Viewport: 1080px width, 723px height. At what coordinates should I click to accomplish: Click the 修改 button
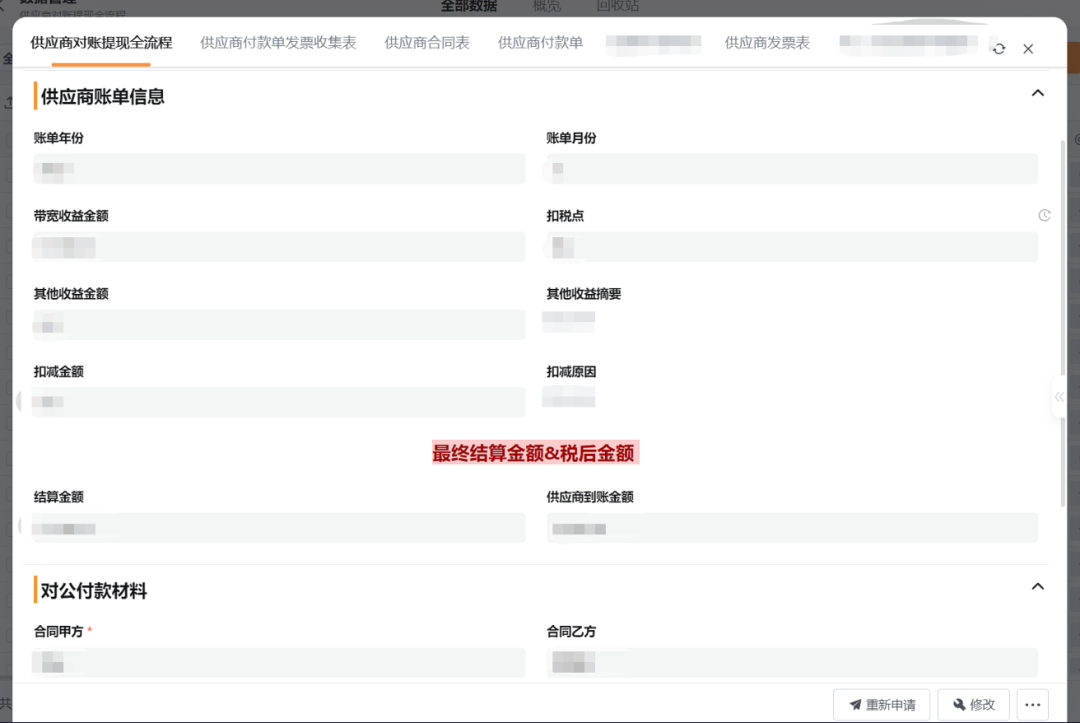click(x=973, y=704)
